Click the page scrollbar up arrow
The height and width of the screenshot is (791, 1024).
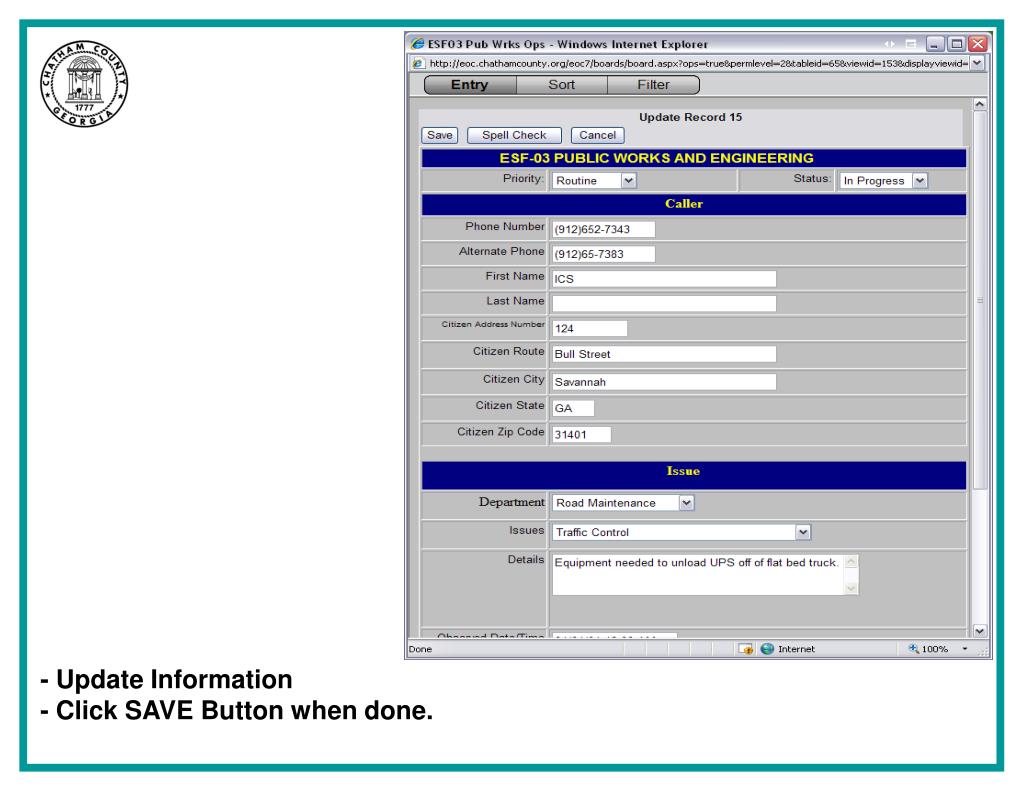point(980,105)
